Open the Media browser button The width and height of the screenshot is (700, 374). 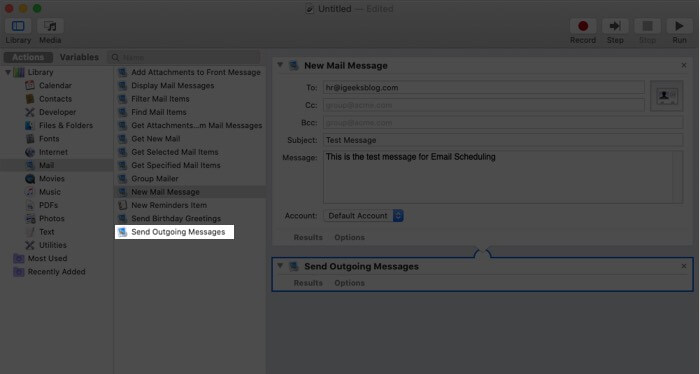point(50,26)
